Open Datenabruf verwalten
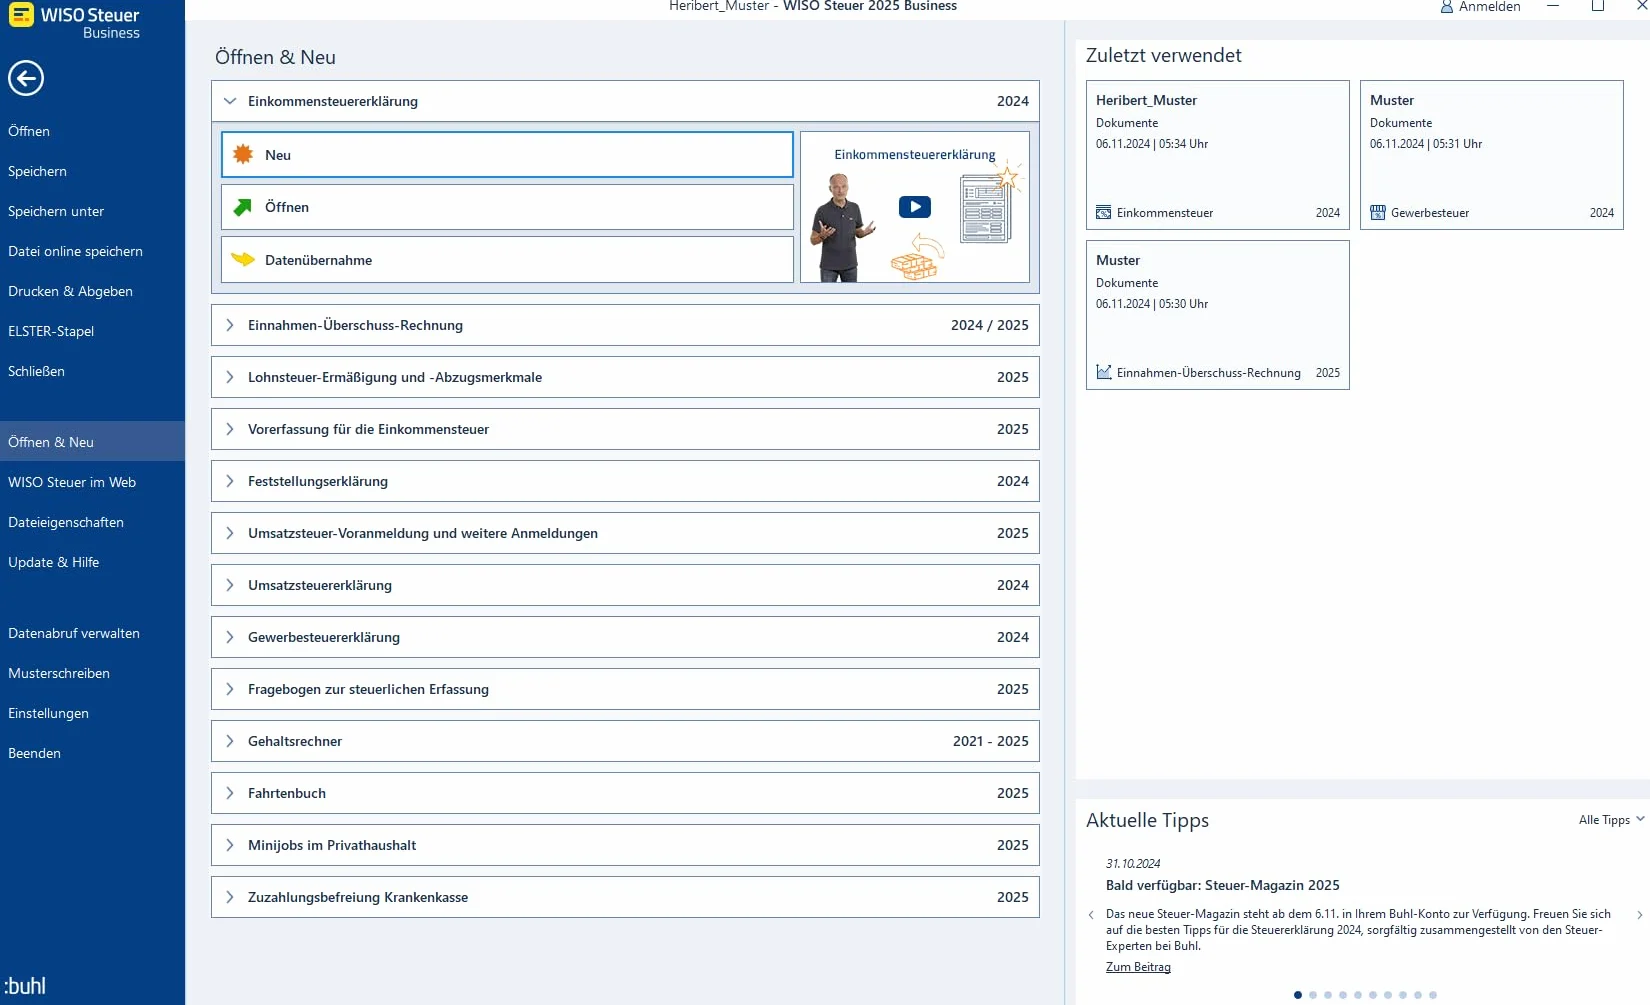Image resolution: width=1650 pixels, height=1005 pixels. [x=92, y=633]
